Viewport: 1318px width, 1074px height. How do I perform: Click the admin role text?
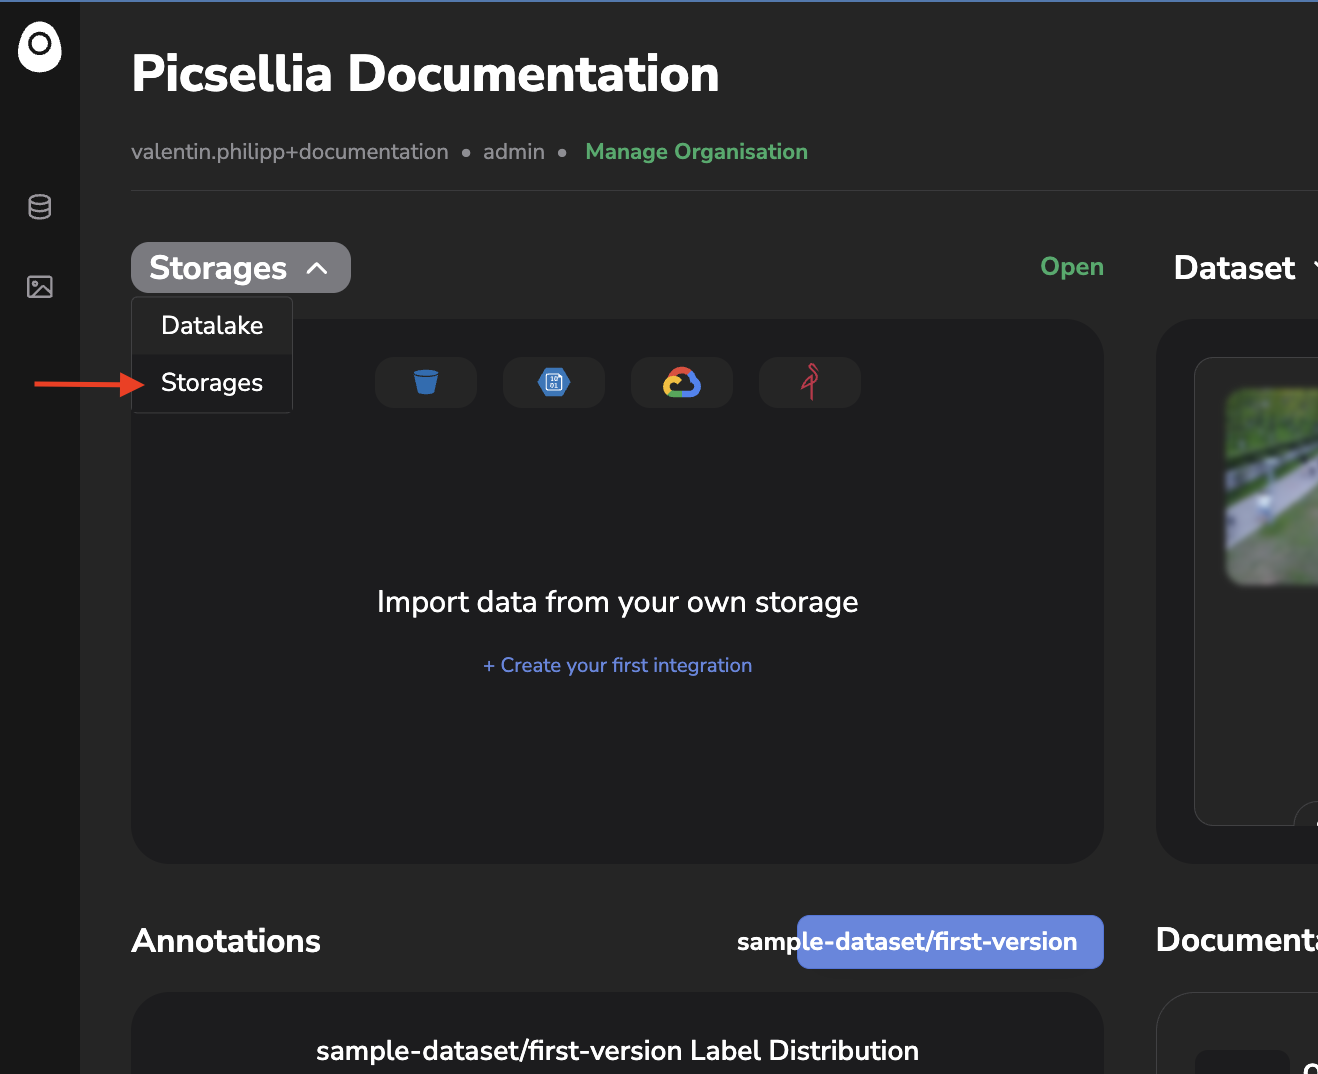pyautogui.click(x=514, y=152)
